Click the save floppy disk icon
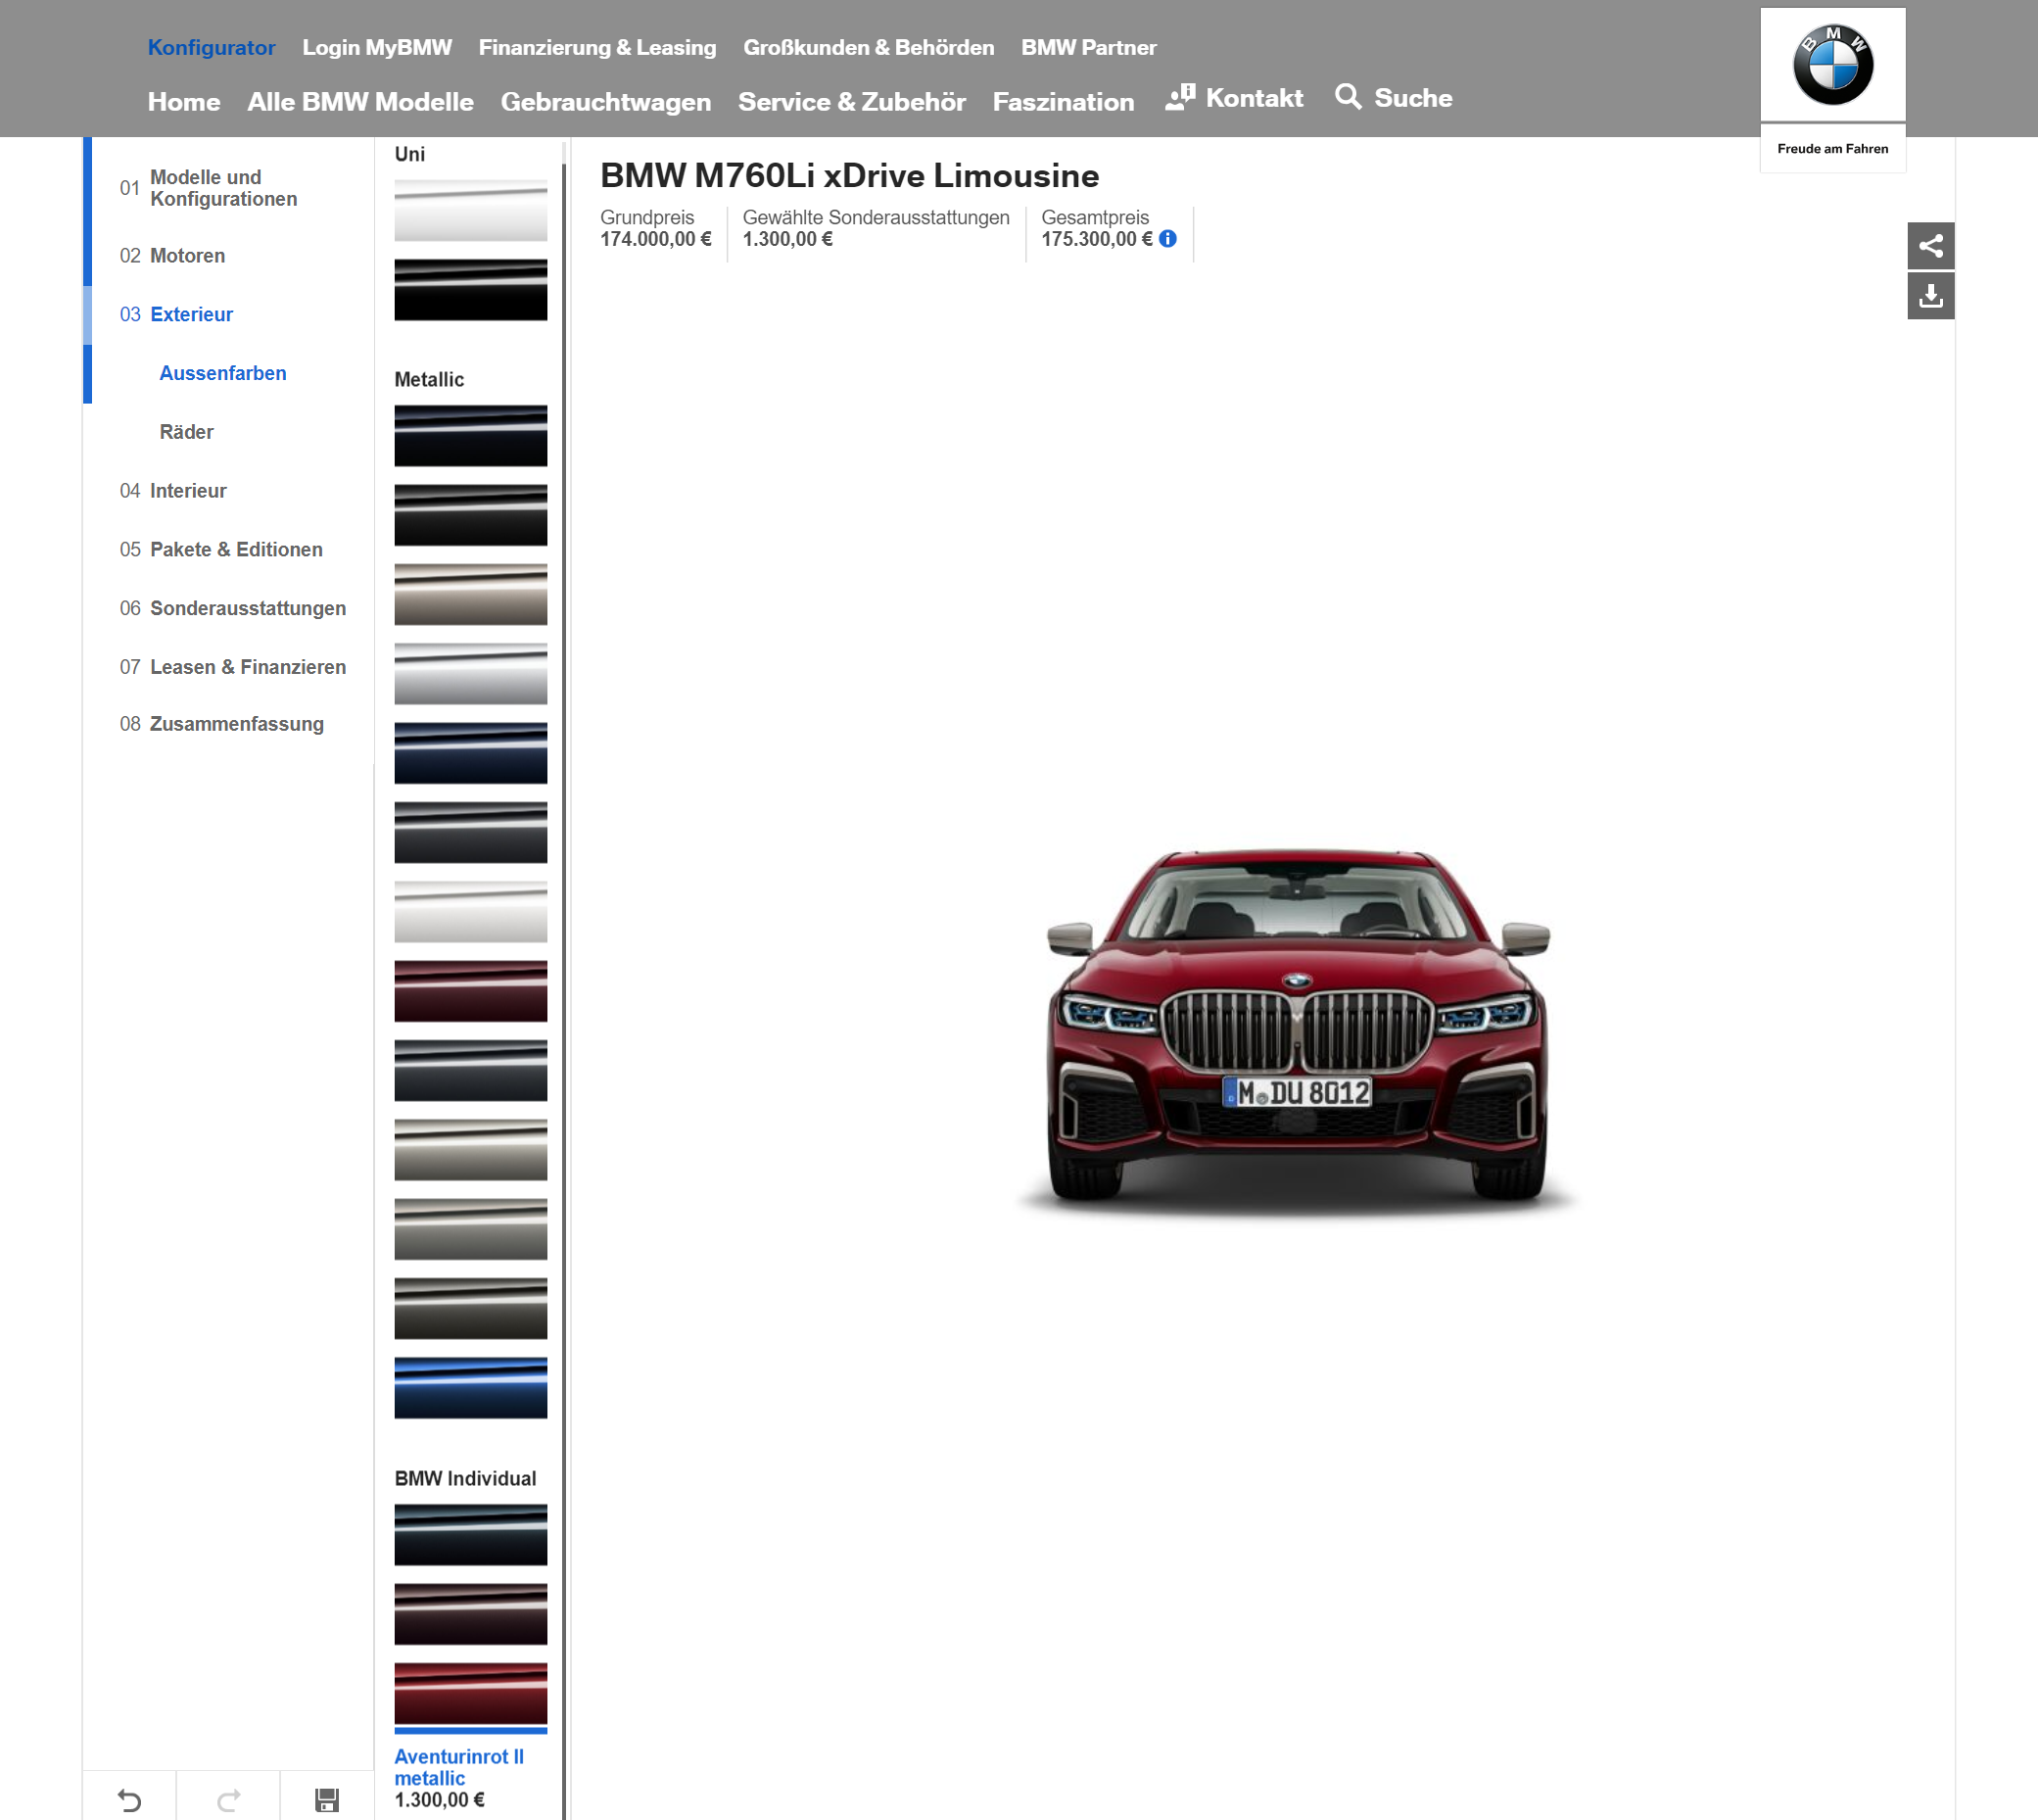 pyautogui.click(x=327, y=1799)
